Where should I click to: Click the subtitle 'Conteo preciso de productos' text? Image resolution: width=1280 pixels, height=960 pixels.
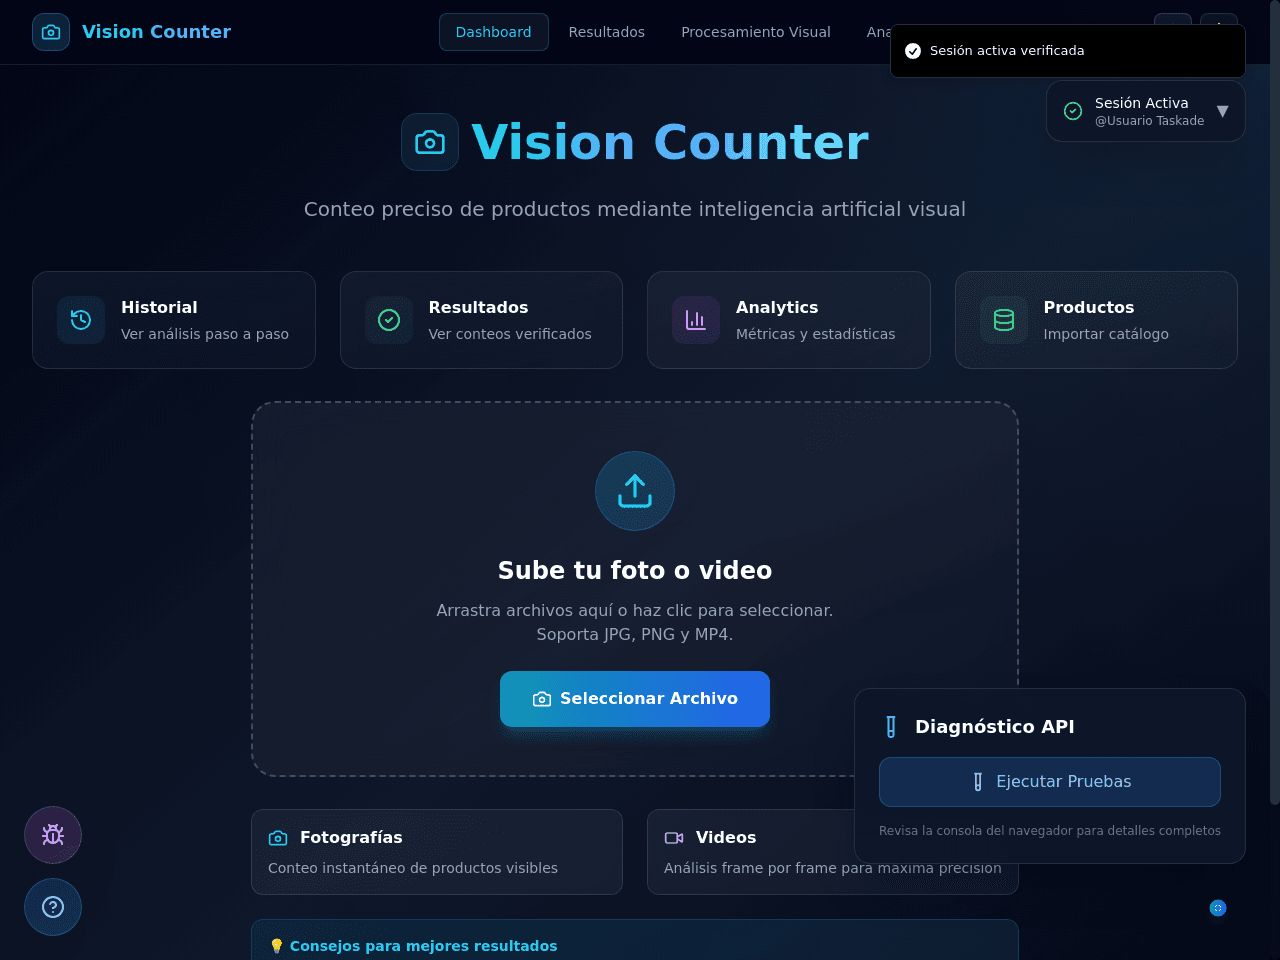(x=635, y=209)
